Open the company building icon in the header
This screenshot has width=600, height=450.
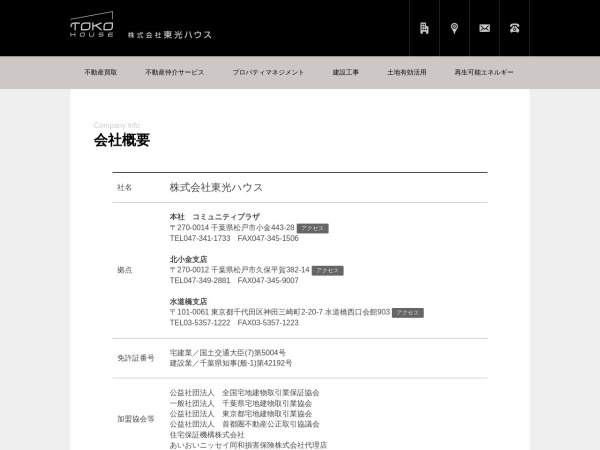424,28
